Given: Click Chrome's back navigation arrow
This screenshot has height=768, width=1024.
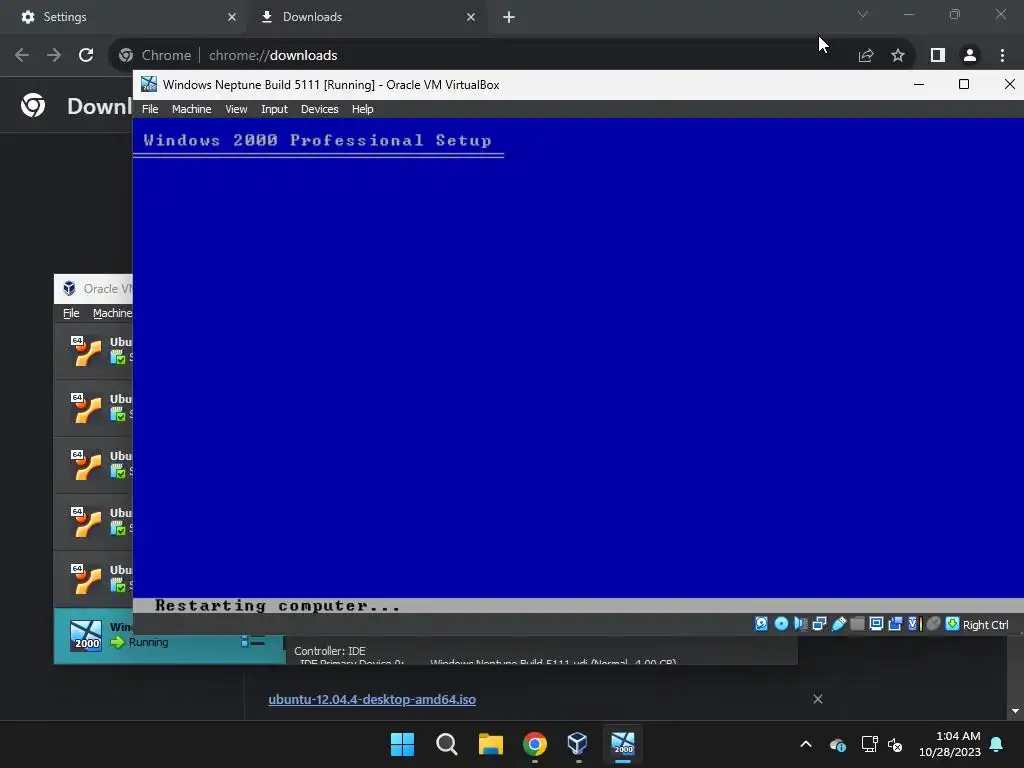Looking at the screenshot, I should pos(22,55).
